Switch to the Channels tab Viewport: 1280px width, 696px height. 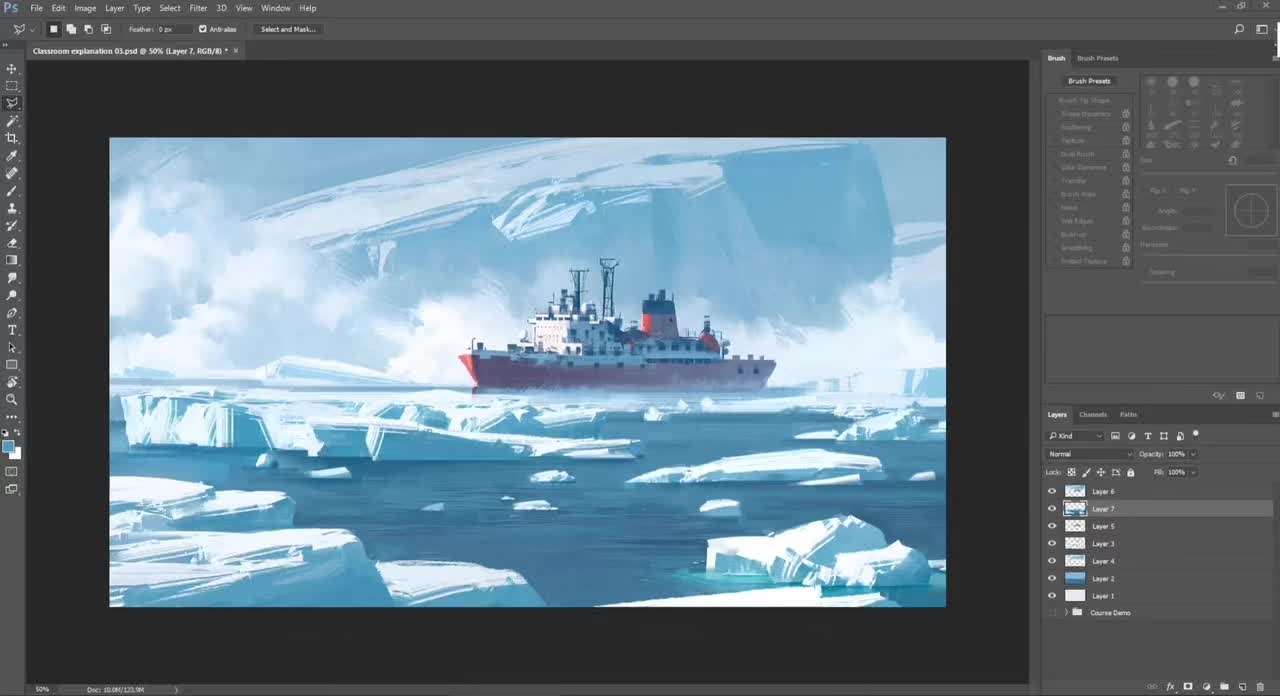(x=1093, y=414)
